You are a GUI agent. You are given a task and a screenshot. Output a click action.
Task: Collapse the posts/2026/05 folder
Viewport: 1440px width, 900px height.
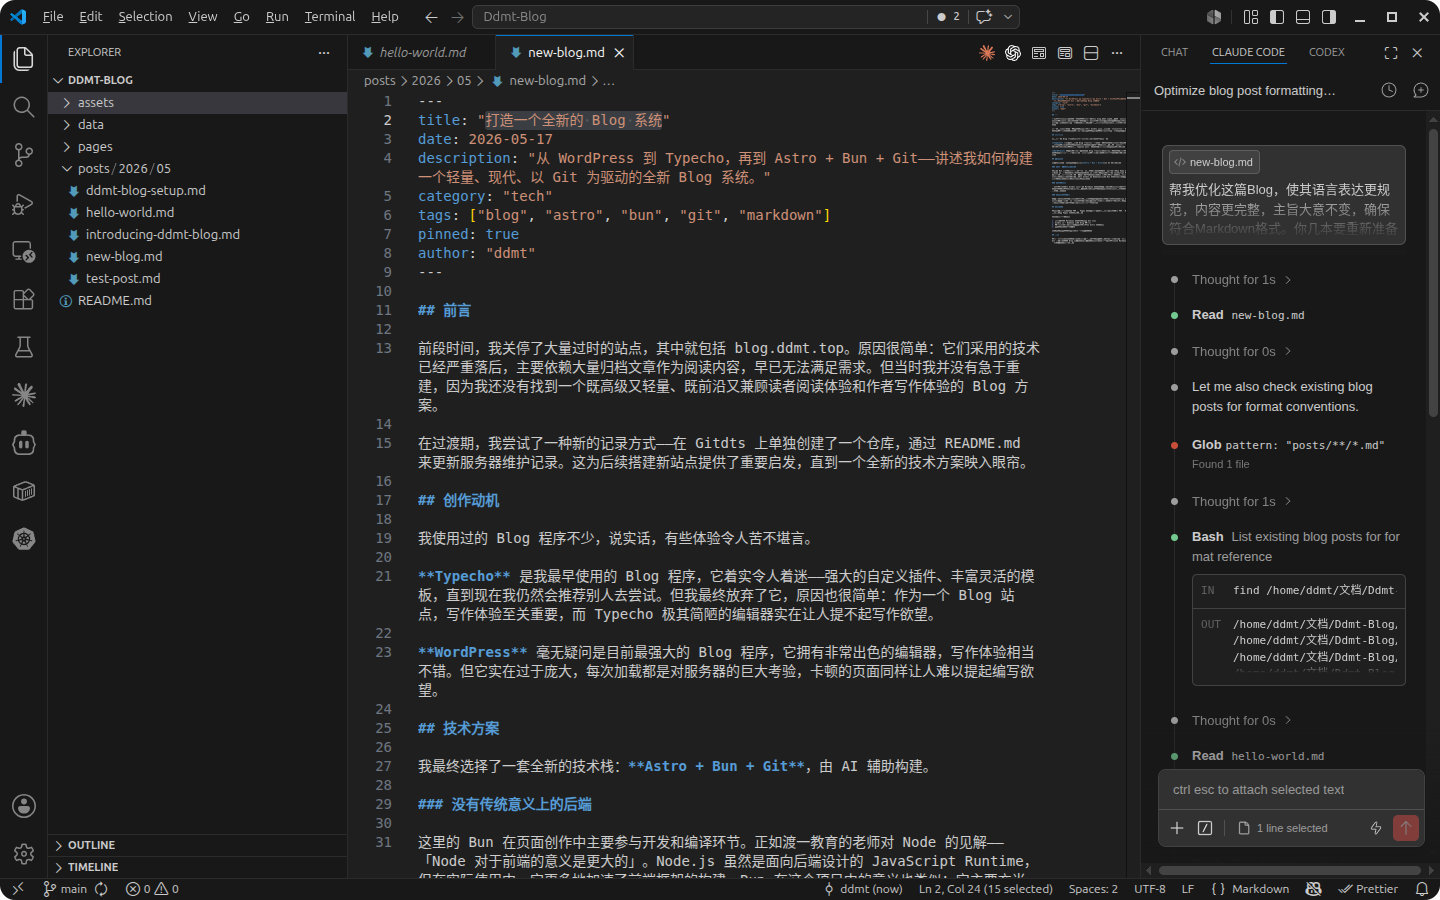[198, 169]
